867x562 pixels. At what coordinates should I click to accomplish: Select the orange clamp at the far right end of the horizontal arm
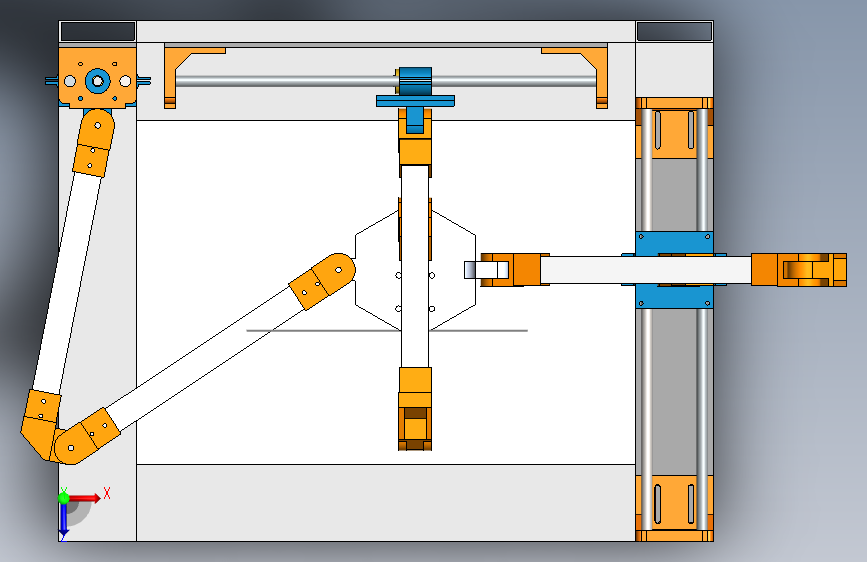tap(799, 270)
